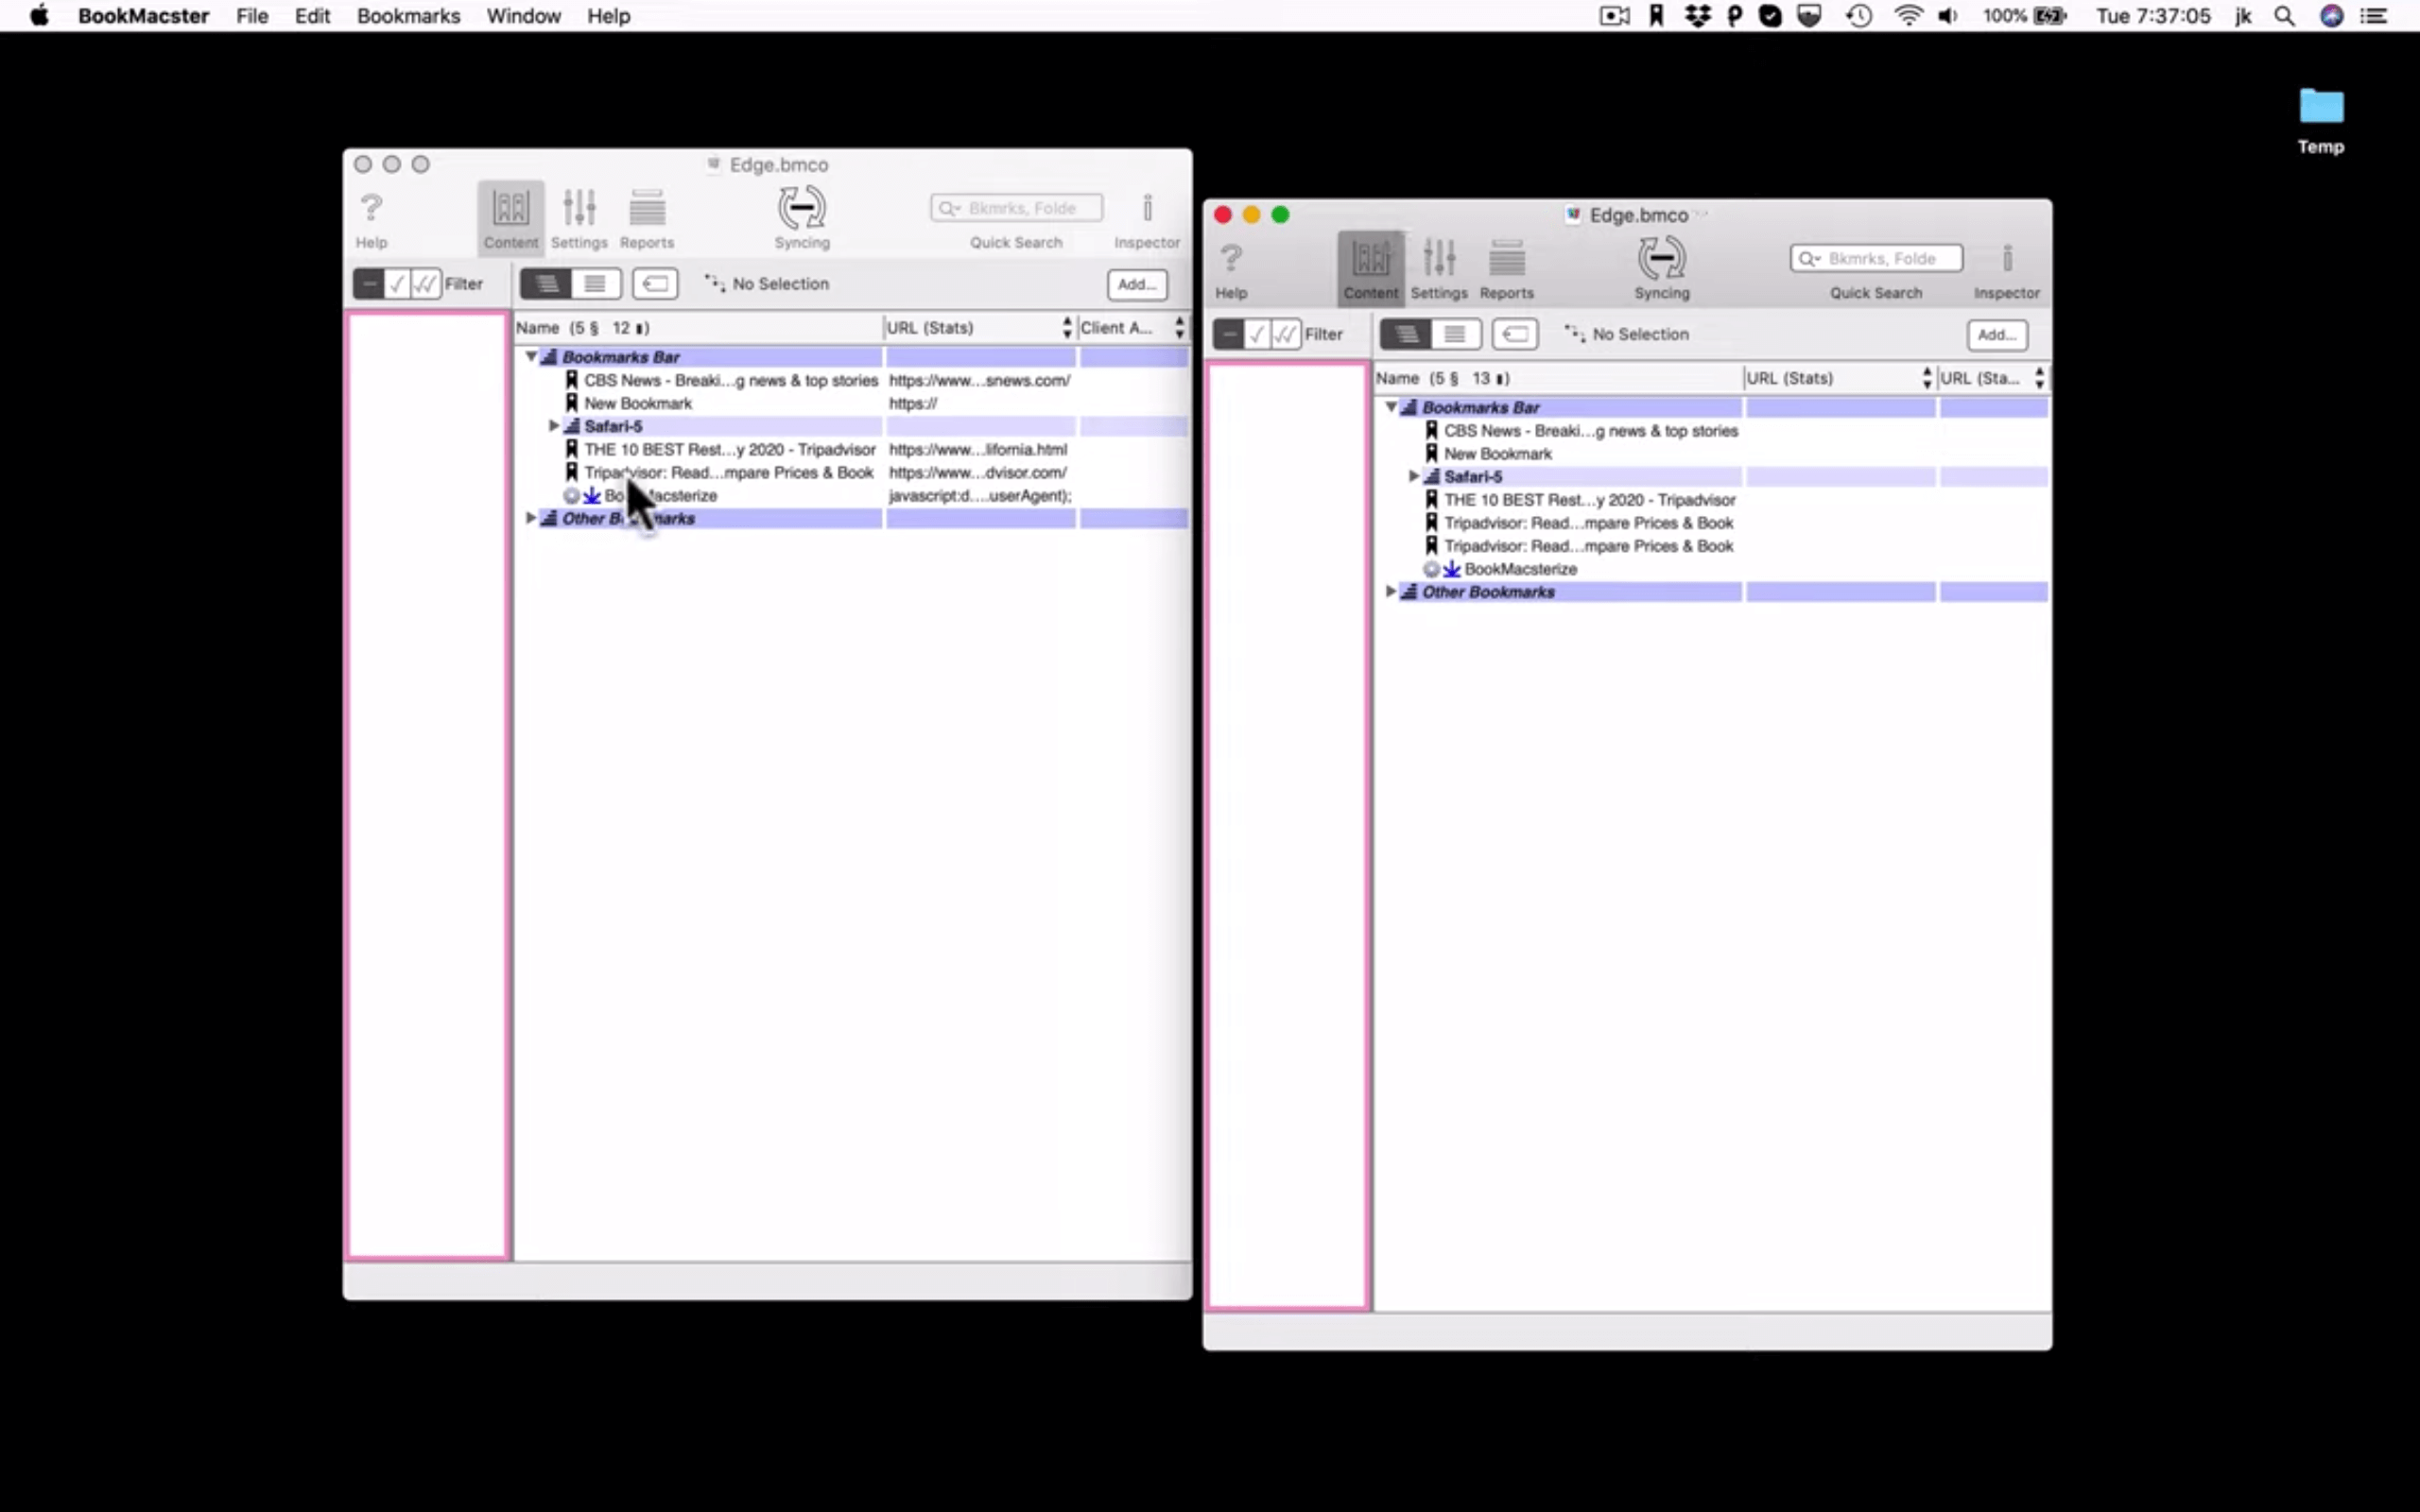Open Spotlight search in menu bar
The width and height of the screenshot is (2420, 1512).
click(2284, 16)
